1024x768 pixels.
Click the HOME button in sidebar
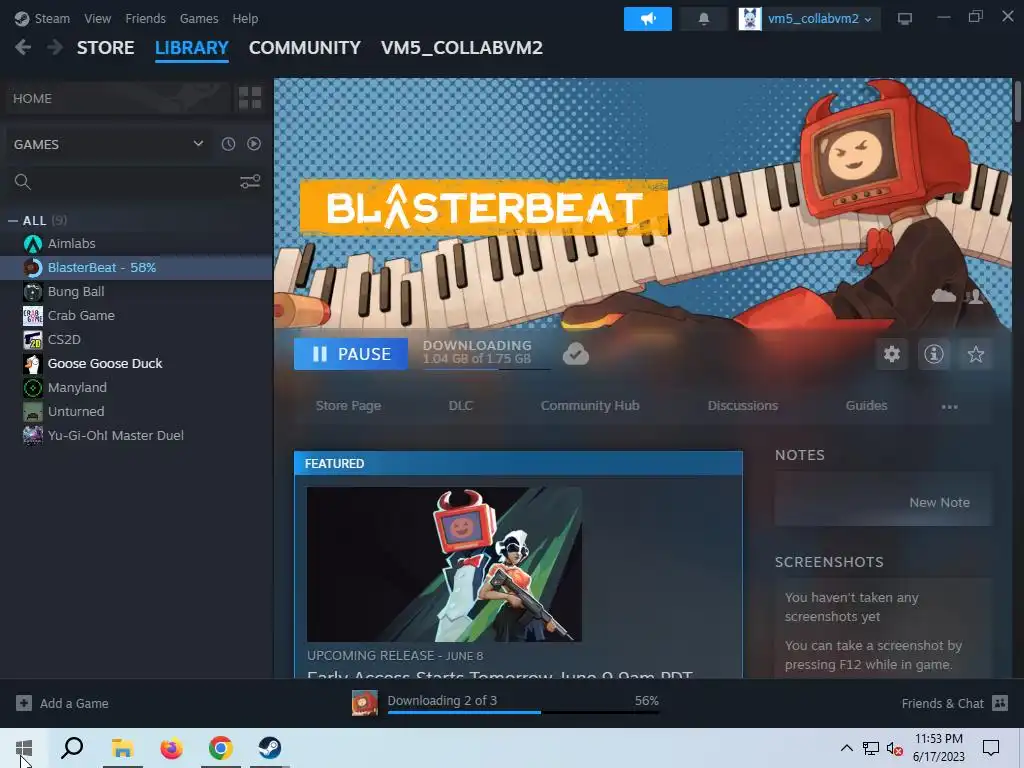pyautogui.click(x=116, y=98)
